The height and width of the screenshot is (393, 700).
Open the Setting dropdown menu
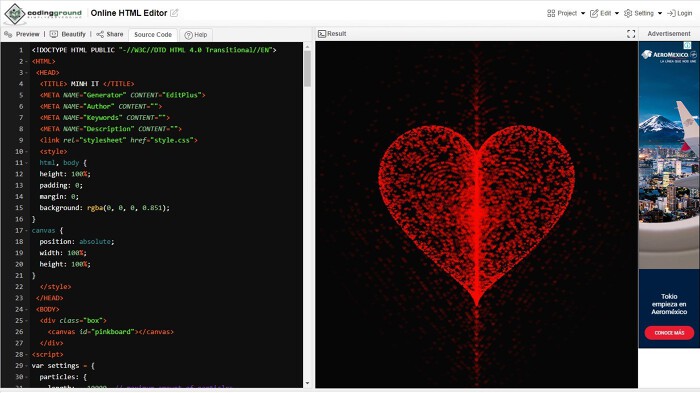point(643,13)
